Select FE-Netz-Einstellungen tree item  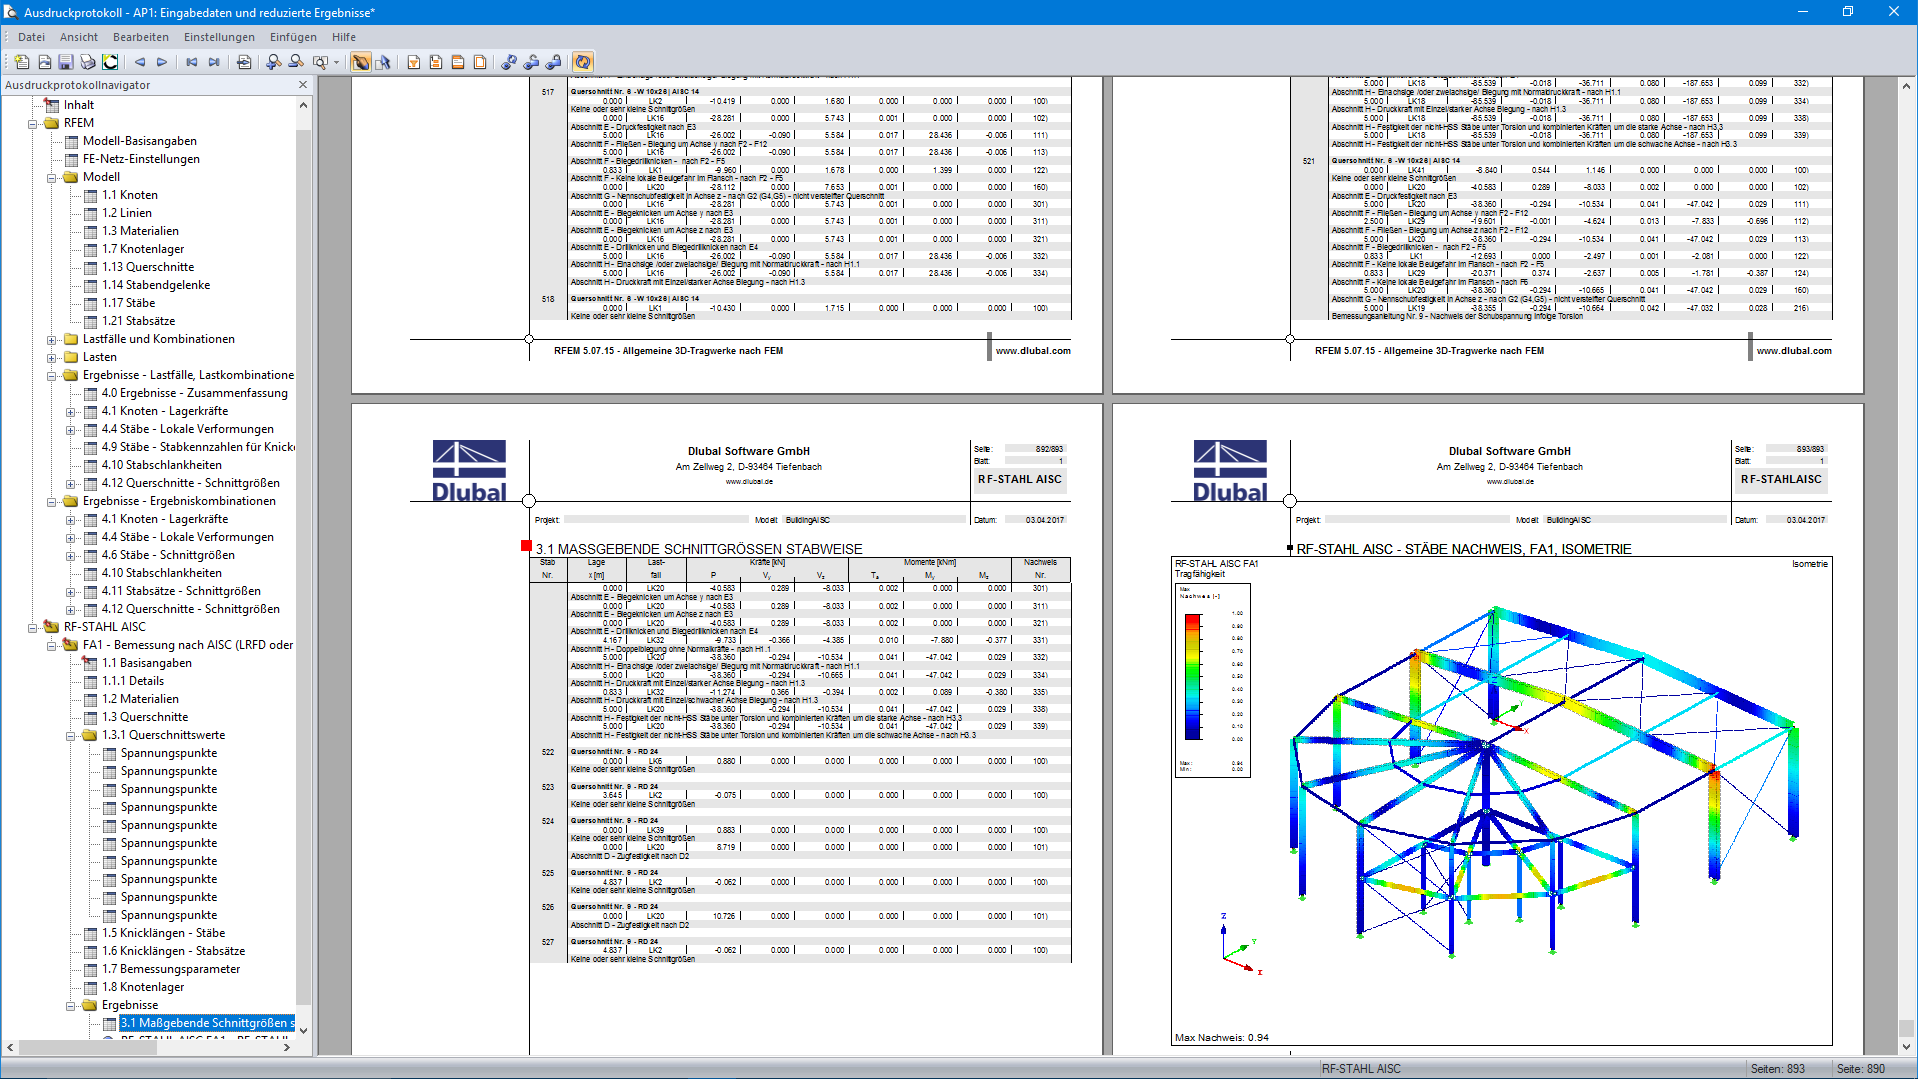coord(141,159)
